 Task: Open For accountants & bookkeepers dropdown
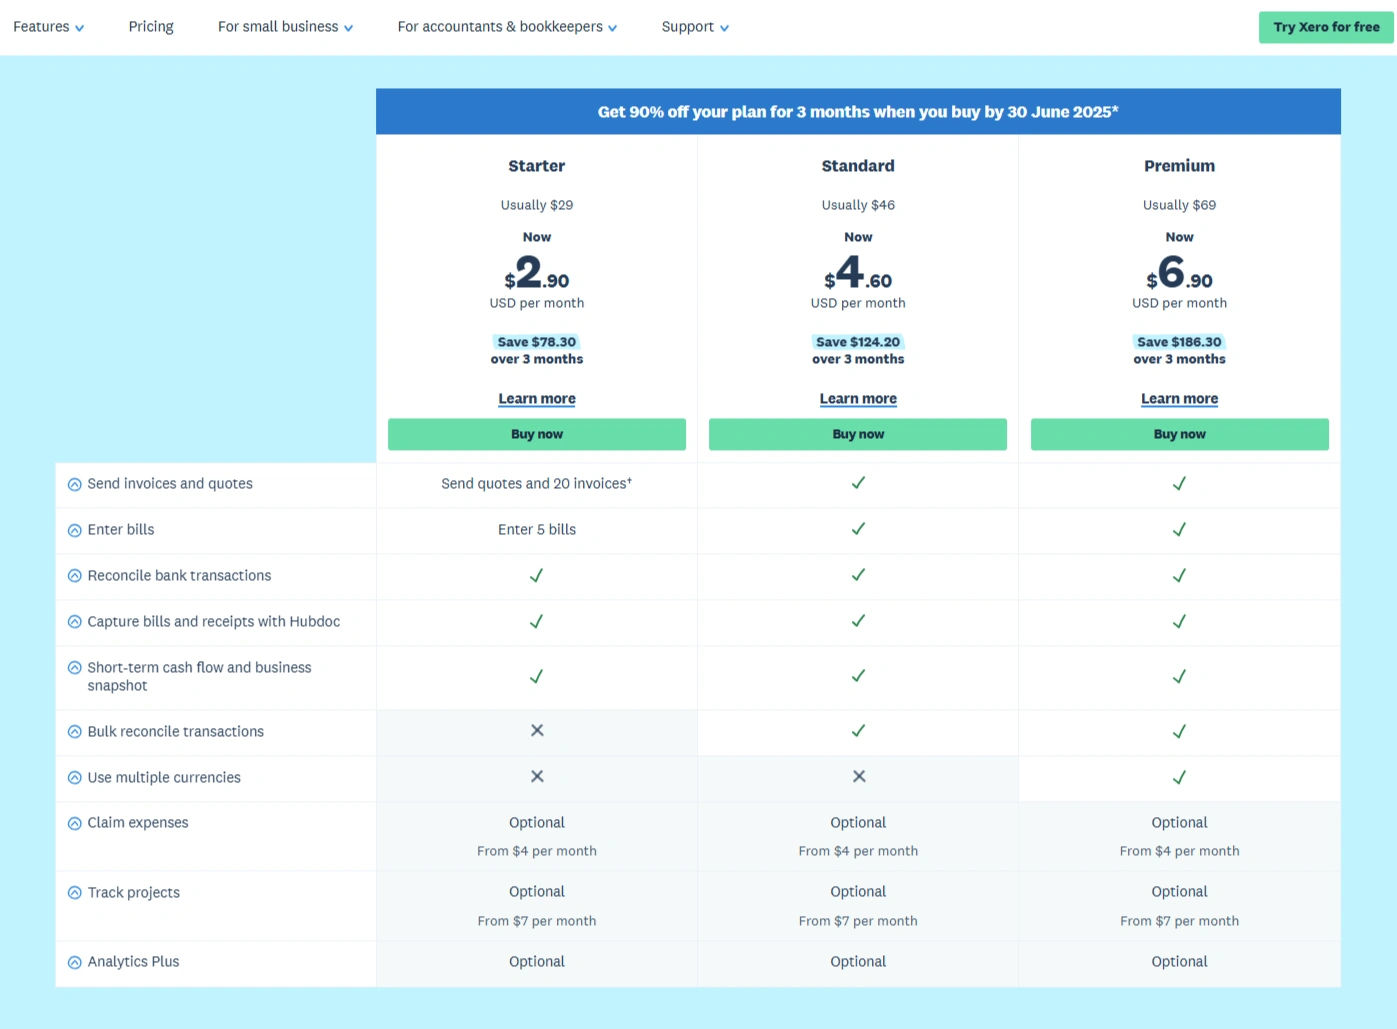pos(507,27)
